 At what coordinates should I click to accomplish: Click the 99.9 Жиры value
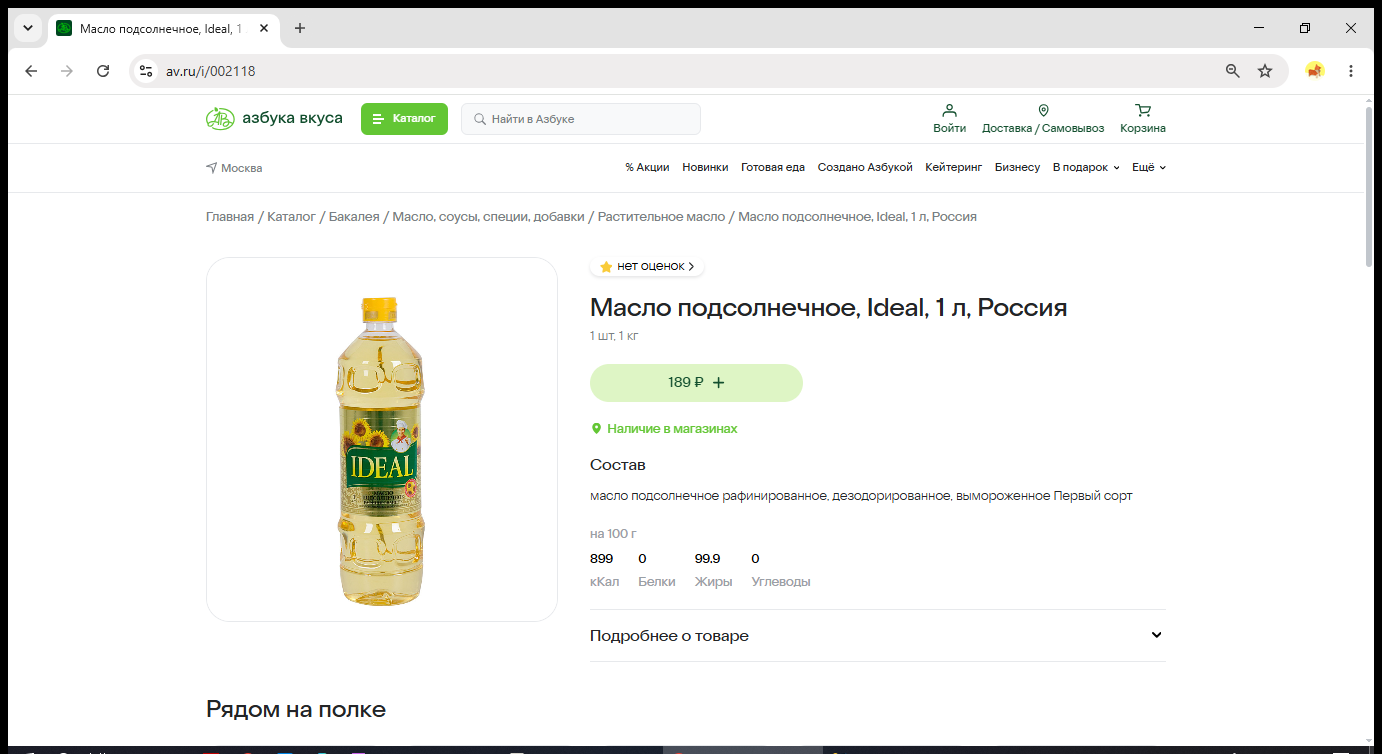707,558
